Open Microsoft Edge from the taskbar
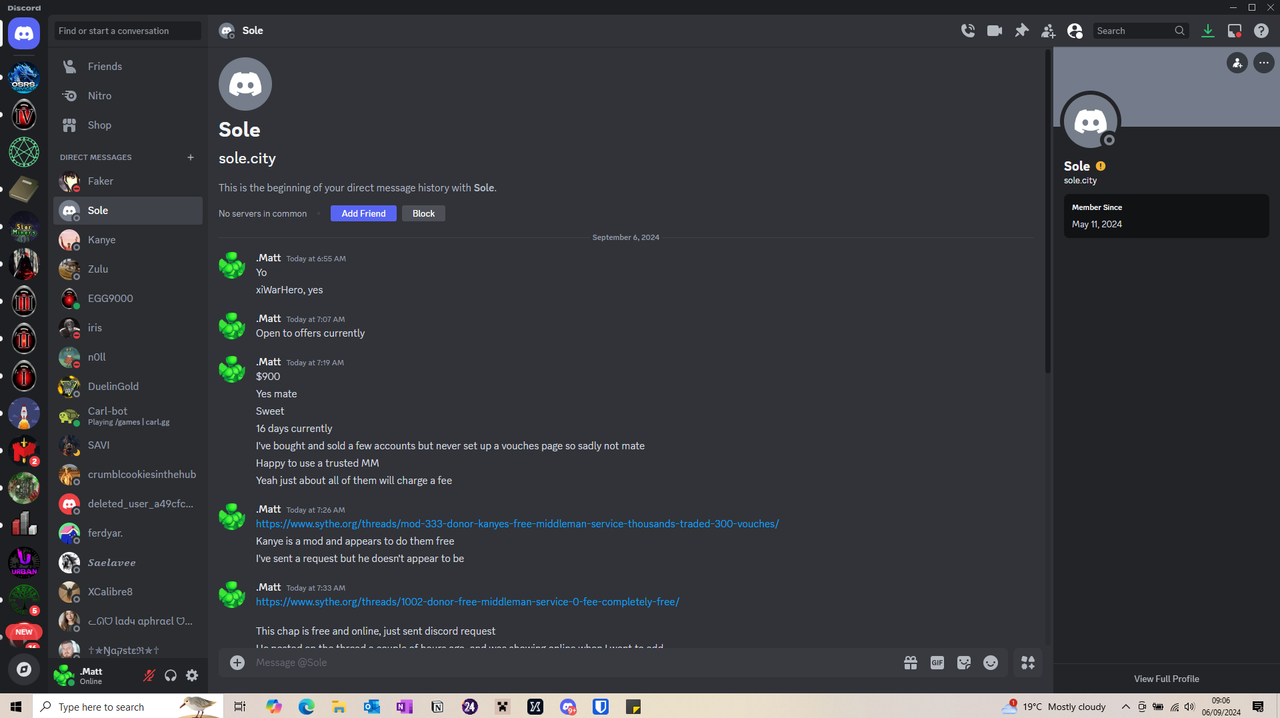The image size is (1280, 718). pos(306,707)
